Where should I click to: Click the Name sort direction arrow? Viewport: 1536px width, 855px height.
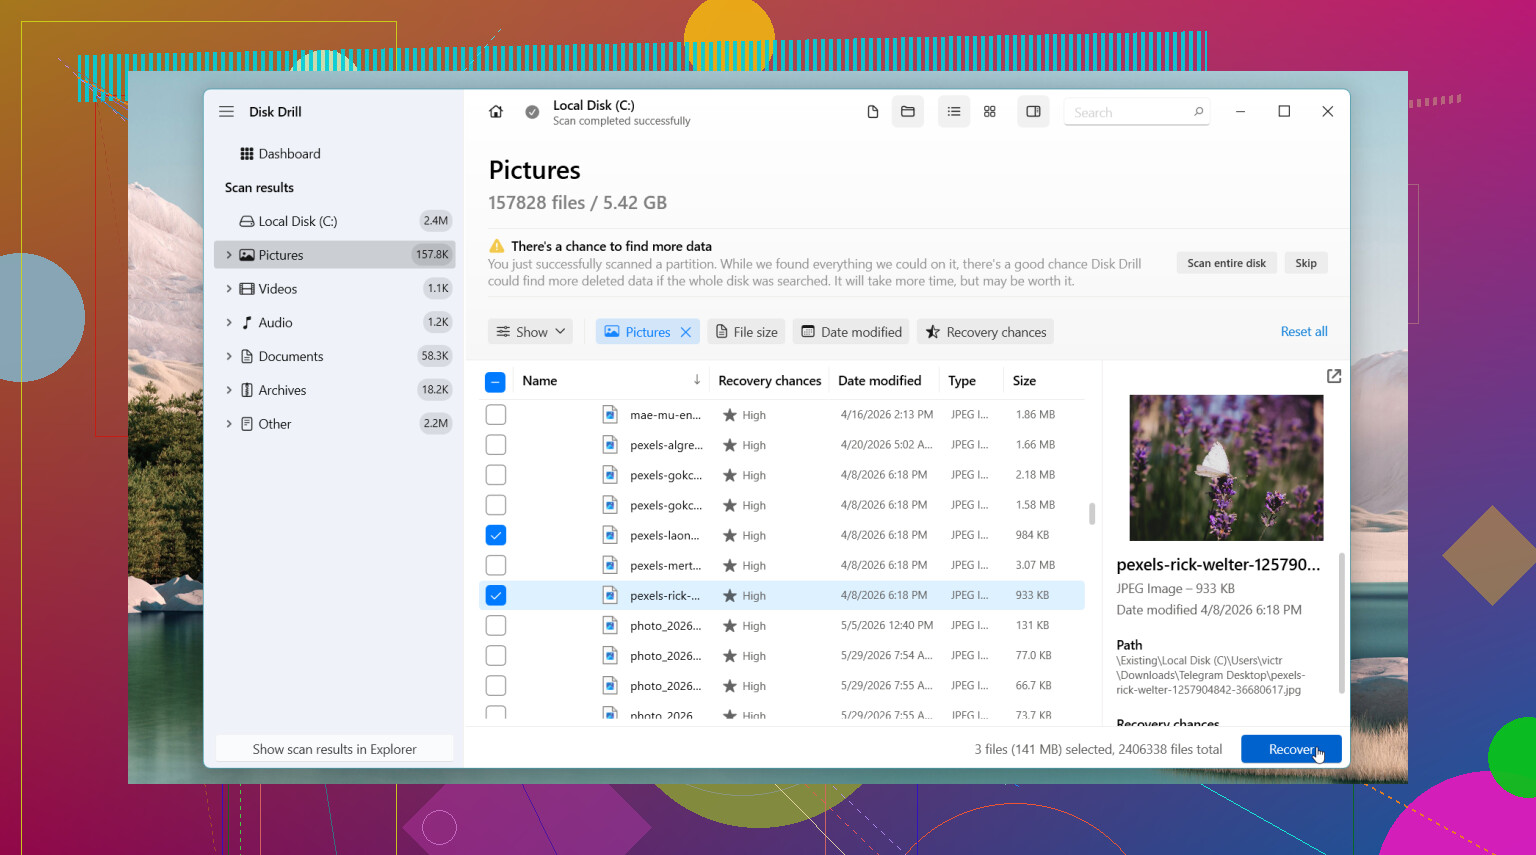point(697,380)
